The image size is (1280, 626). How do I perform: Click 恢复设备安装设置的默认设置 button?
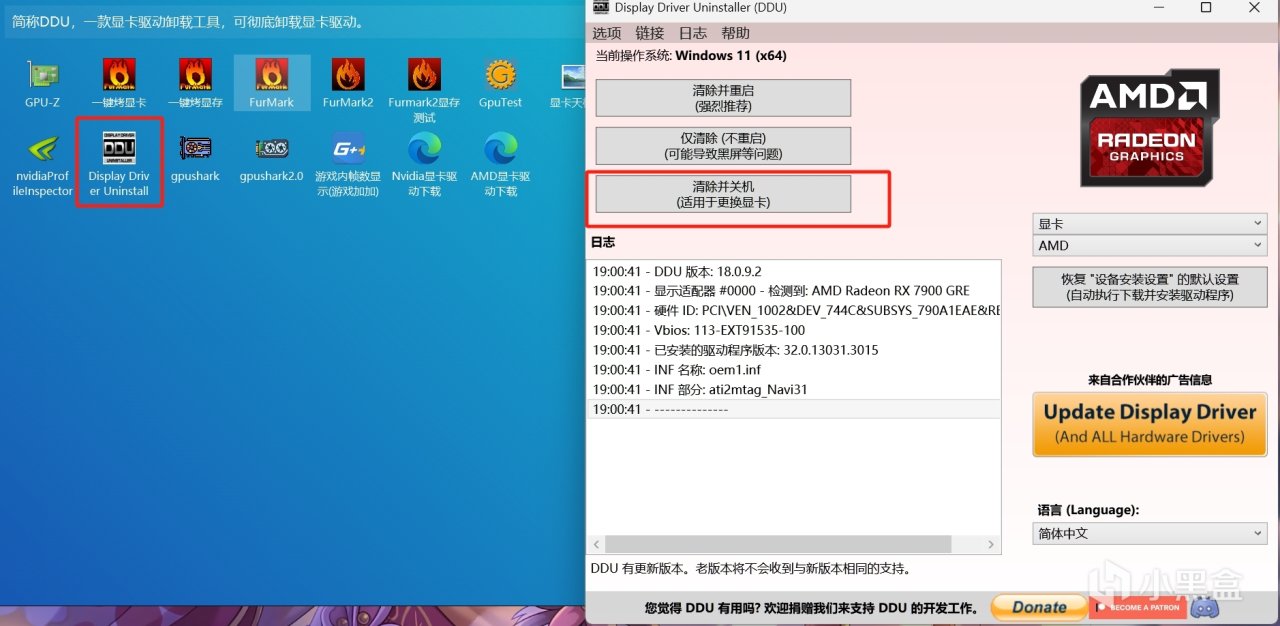coord(1150,287)
